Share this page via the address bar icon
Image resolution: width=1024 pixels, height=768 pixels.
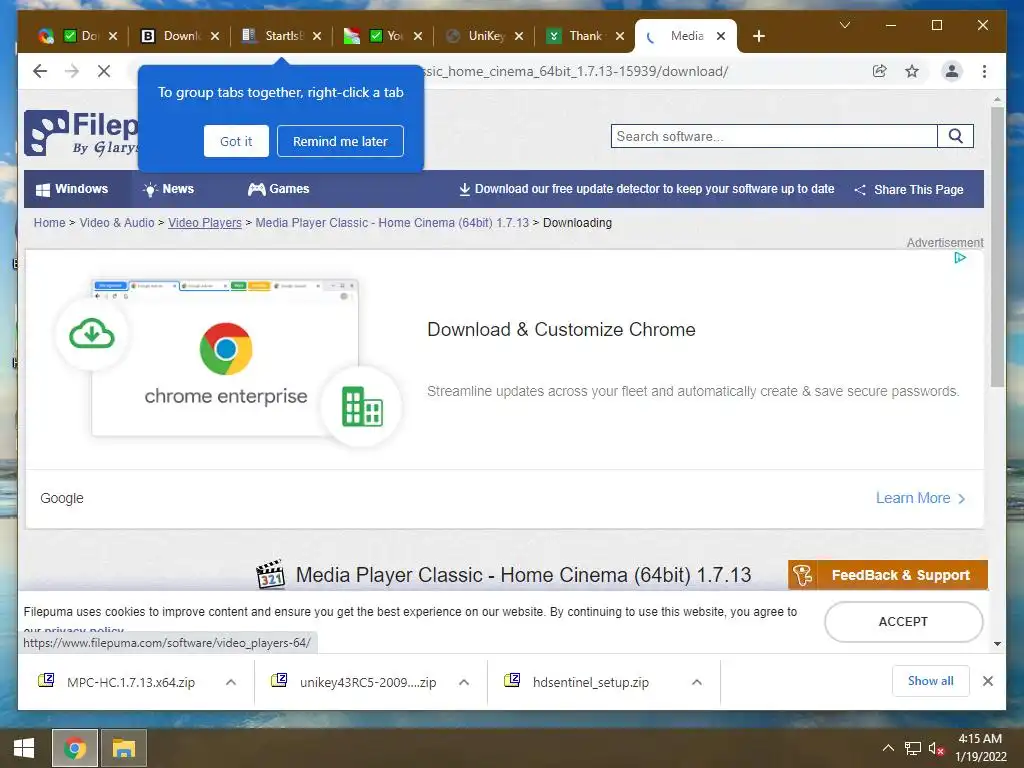click(x=880, y=71)
